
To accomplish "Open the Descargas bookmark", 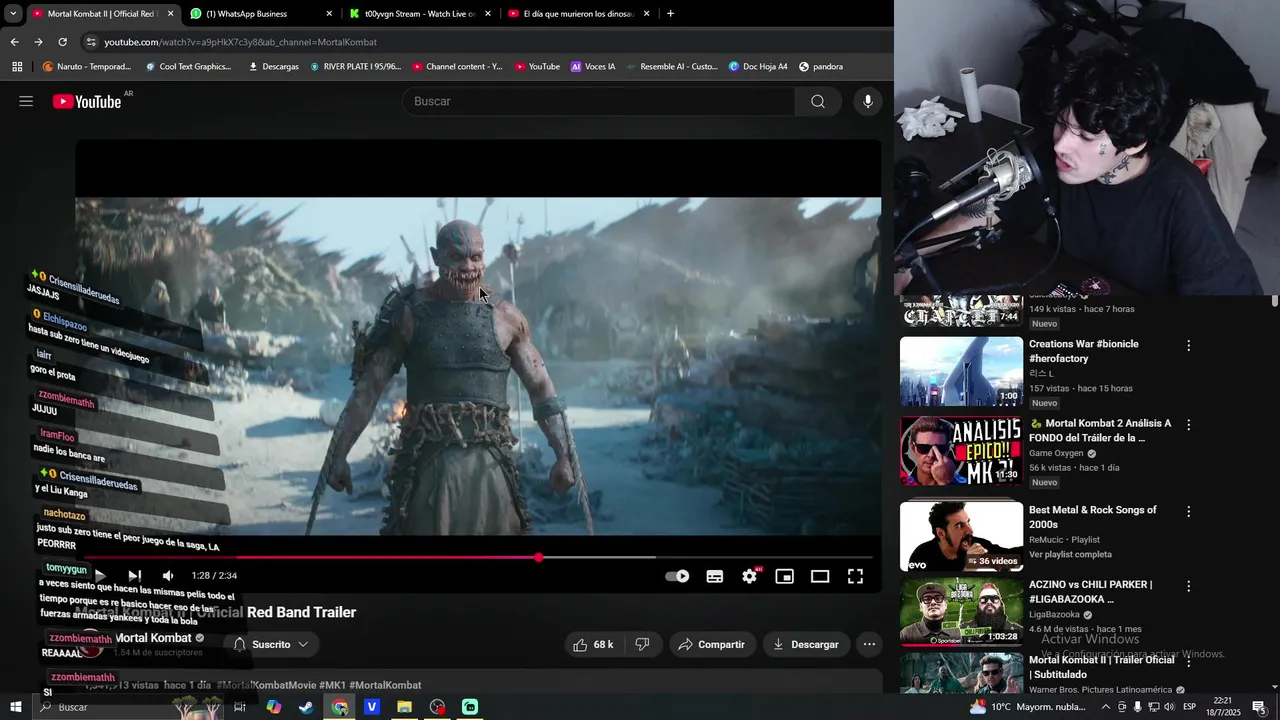I will click(273, 67).
